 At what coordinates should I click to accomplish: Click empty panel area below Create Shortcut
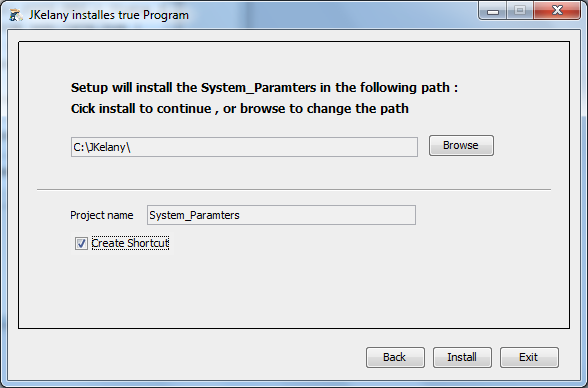pos(294,291)
